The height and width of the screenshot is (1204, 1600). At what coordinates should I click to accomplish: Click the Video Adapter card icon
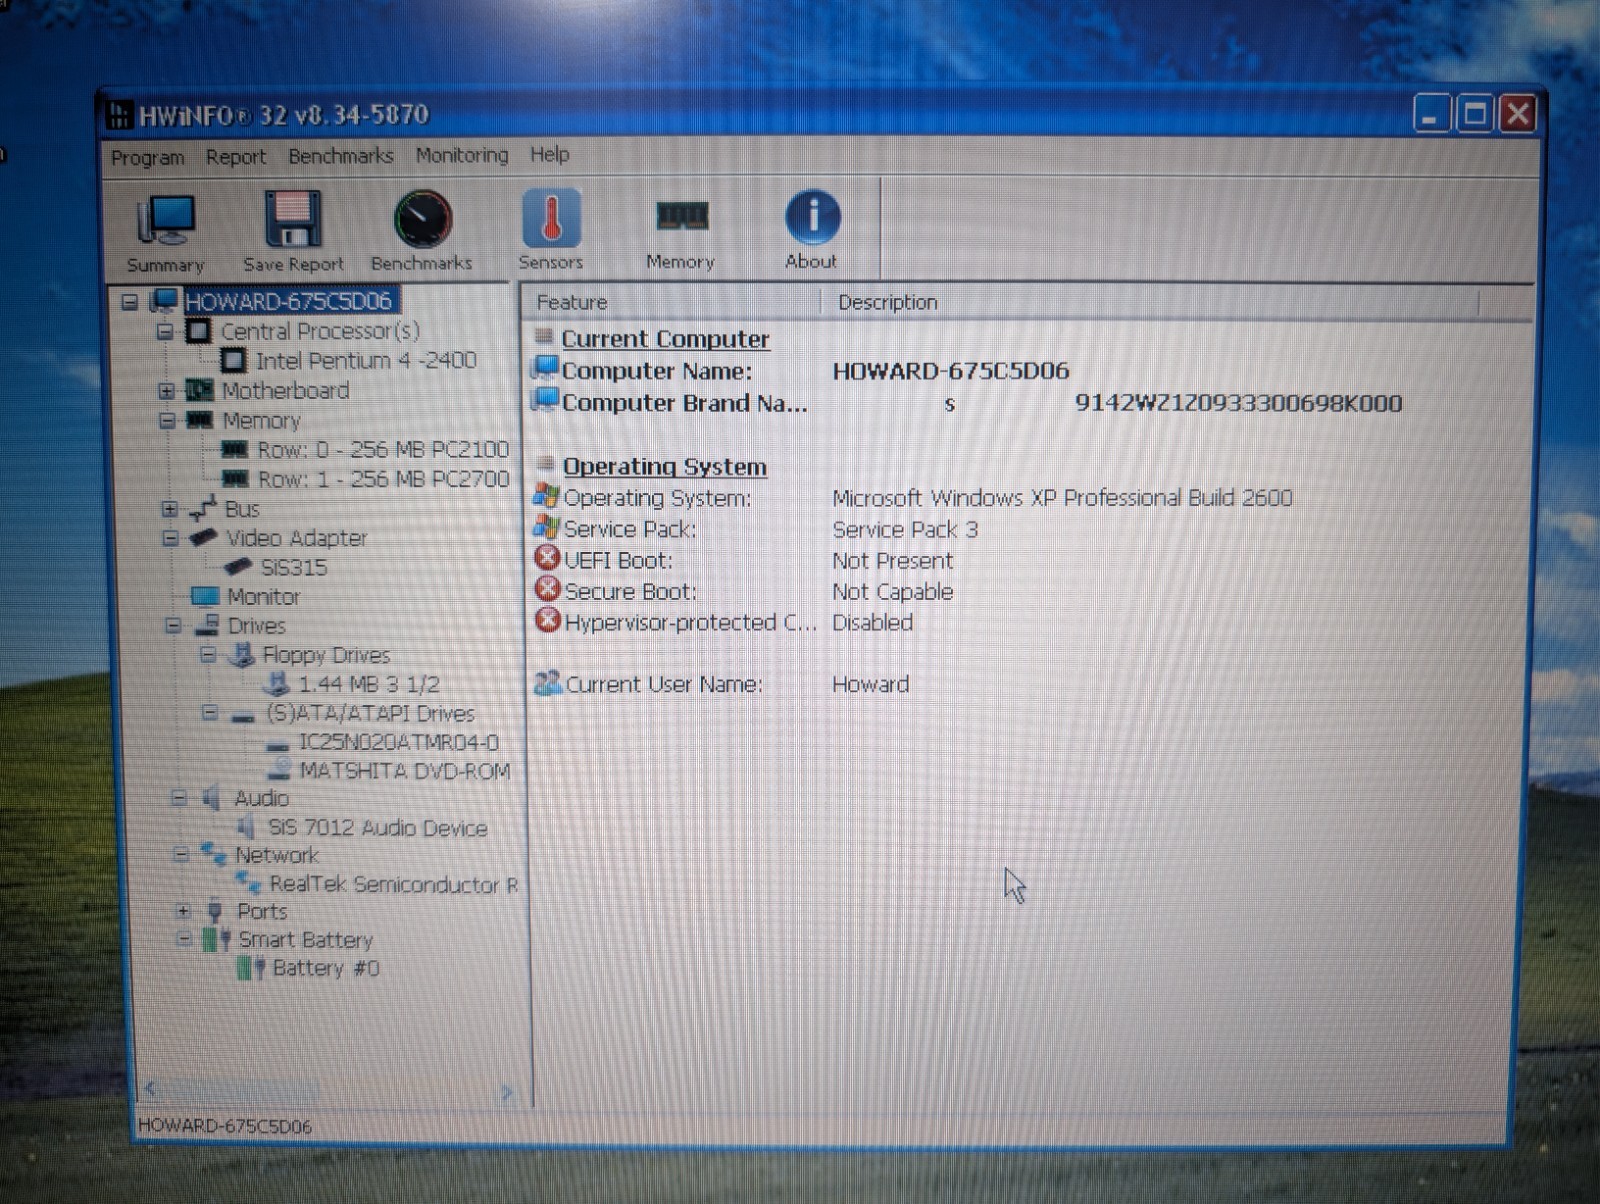204,537
